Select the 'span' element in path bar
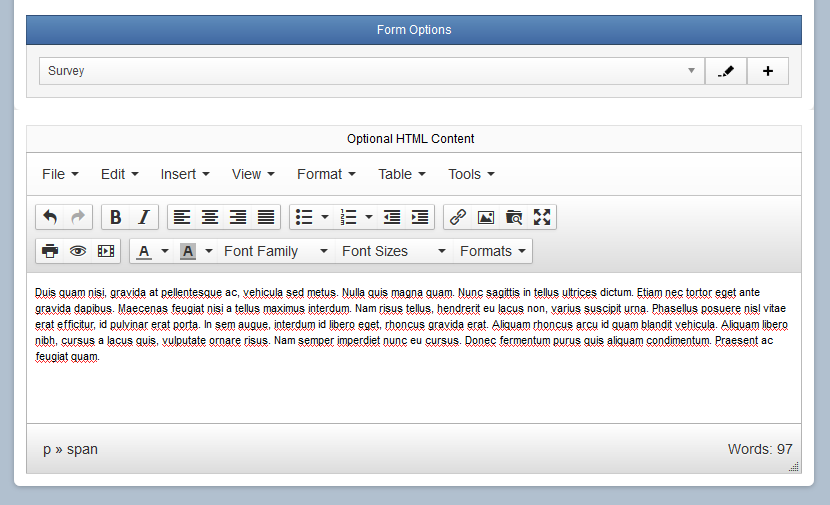This screenshot has width=830, height=505. tap(82, 449)
